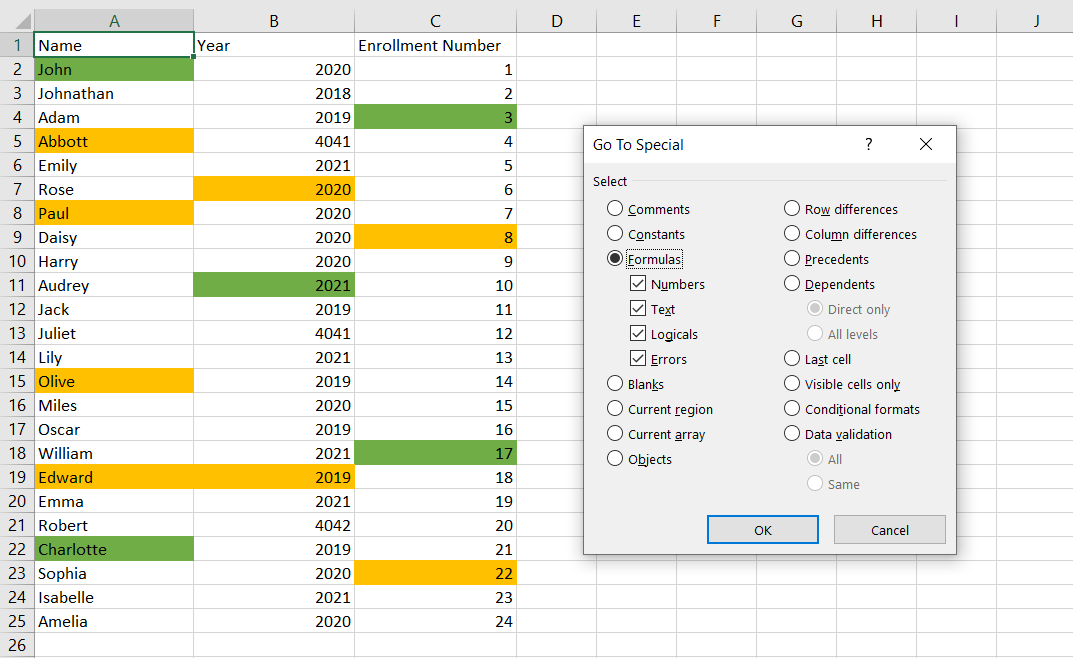1073x658 pixels.
Task: Choose Conditional formats option
Action: (851, 409)
